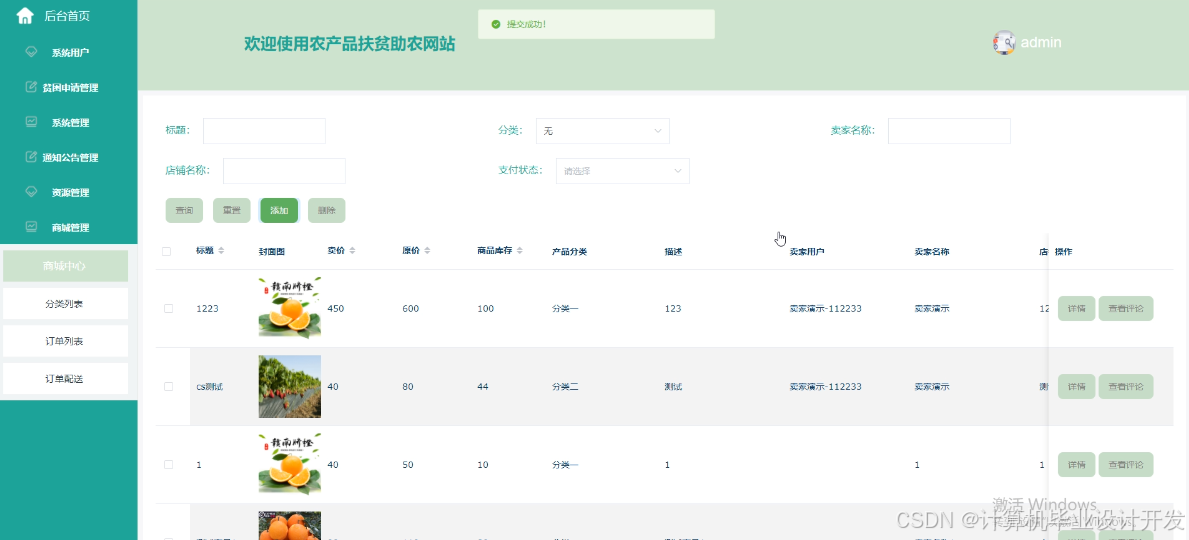This screenshot has height=540, width=1189.
Task: Click the edit icon next to 通知公告管理
Action: (x=31, y=157)
